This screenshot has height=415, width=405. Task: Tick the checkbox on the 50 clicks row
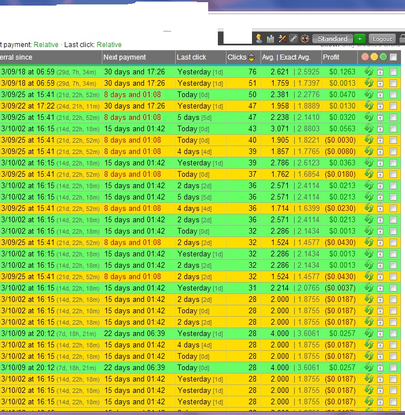click(x=393, y=94)
